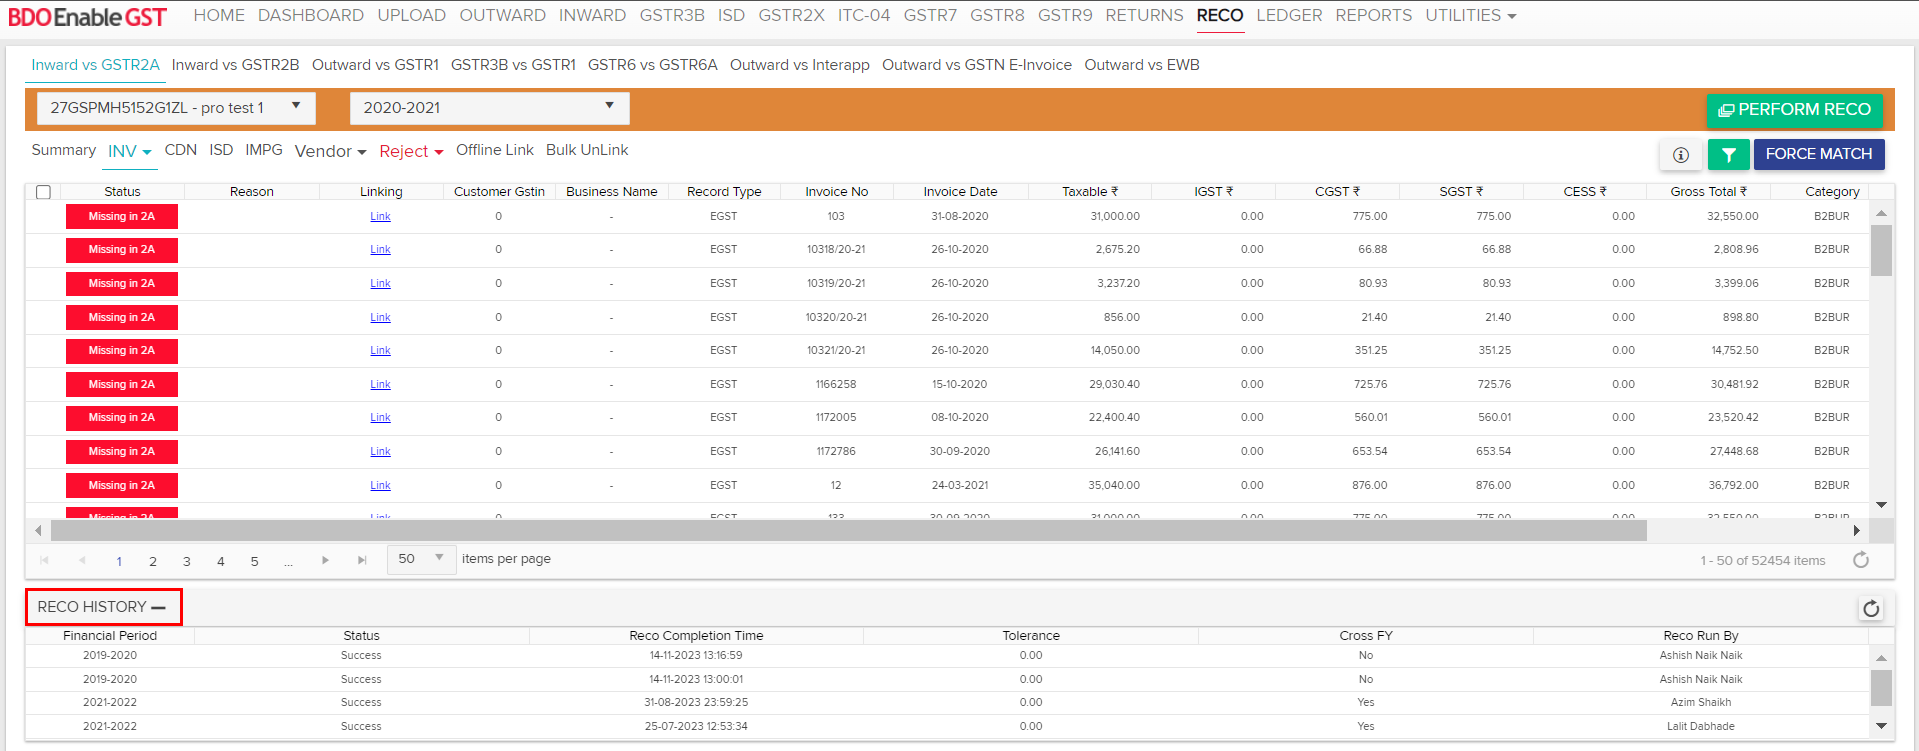Open the REPORTS menu item
Screen dimensions: 1919x751
pos(1374,16)
